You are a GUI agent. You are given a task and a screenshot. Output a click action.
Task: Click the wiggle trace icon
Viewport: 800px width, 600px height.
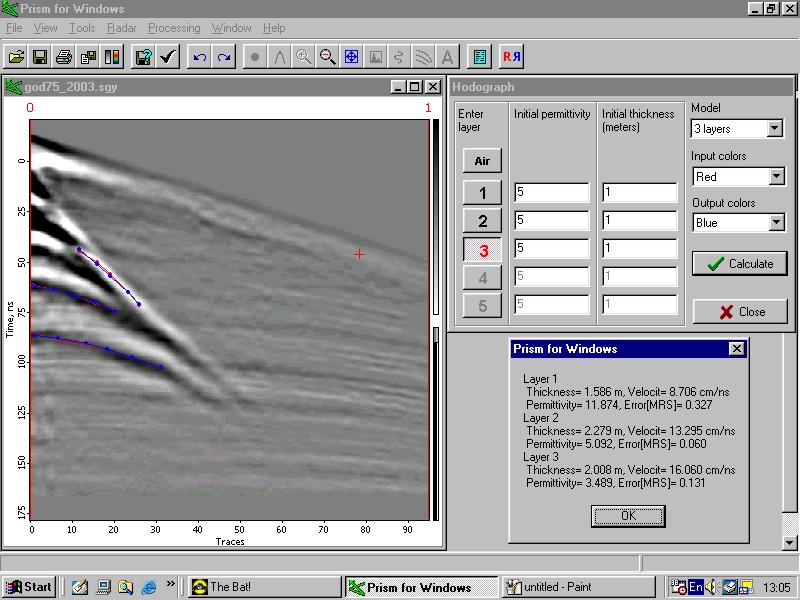399,56
